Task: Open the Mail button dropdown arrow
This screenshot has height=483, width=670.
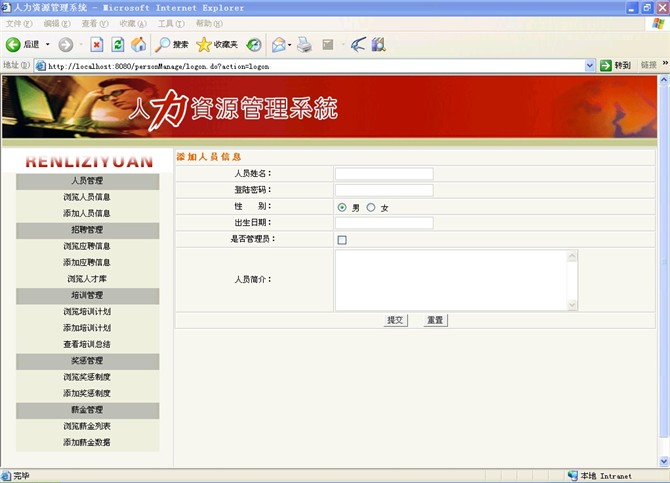Action: click(290, 44)
